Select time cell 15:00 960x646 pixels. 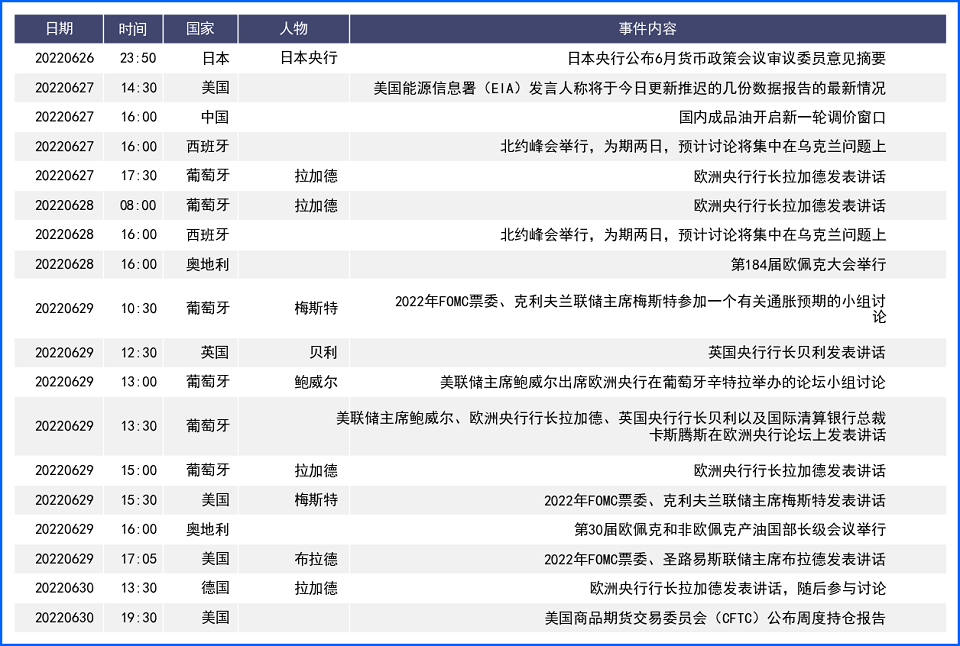coord(138,470)
